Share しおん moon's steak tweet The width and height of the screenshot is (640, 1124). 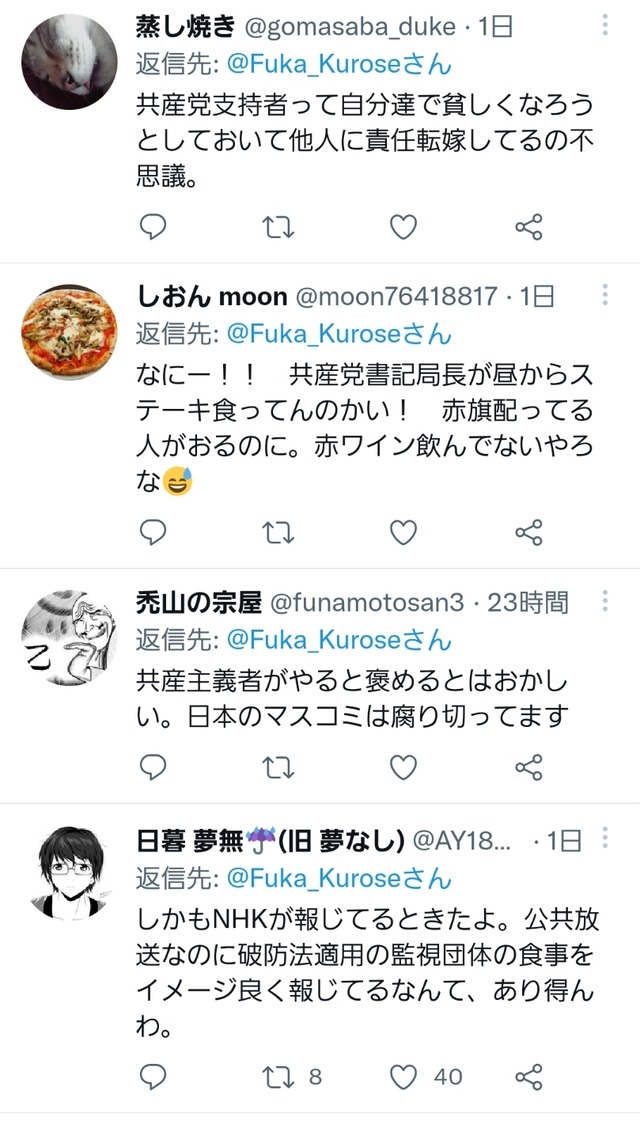529,533
